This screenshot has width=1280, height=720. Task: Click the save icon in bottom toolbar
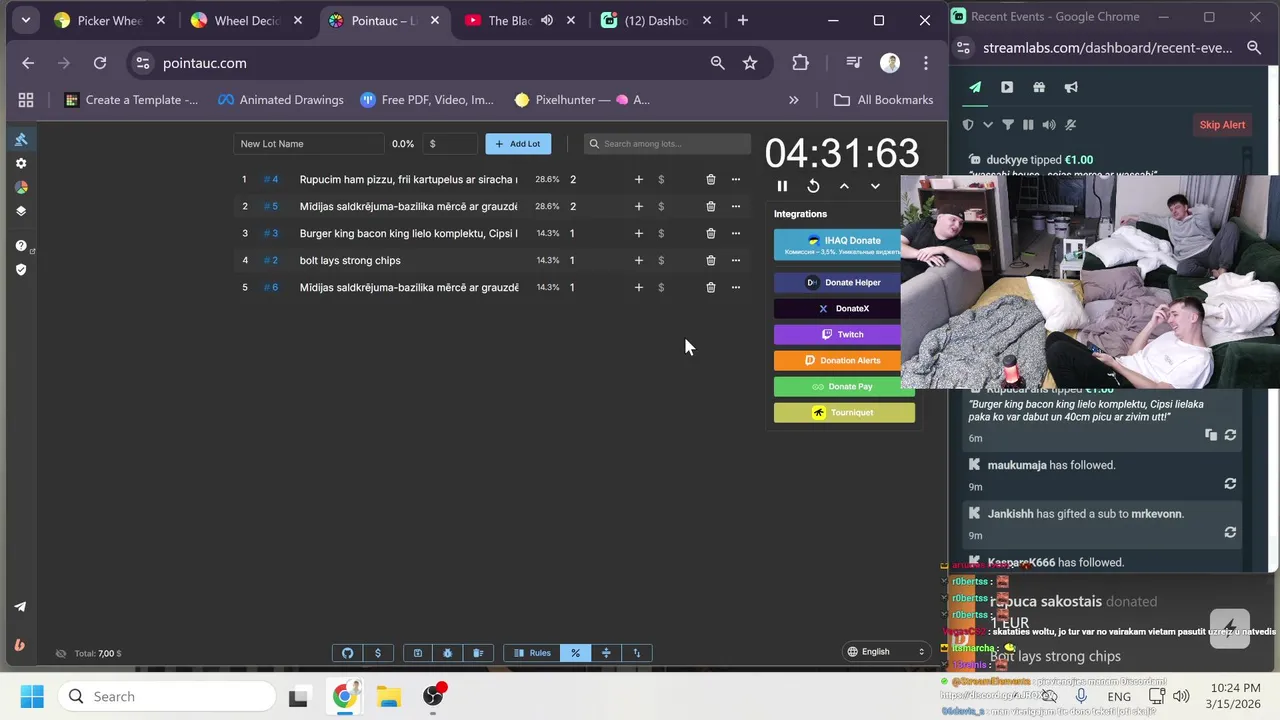(418, 653)
